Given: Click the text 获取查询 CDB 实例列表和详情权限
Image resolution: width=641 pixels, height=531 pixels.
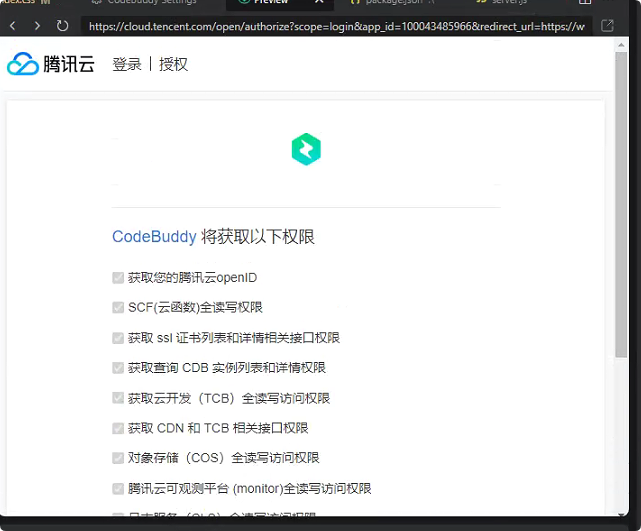Looking at the screenshot, I should pos(227,368).
